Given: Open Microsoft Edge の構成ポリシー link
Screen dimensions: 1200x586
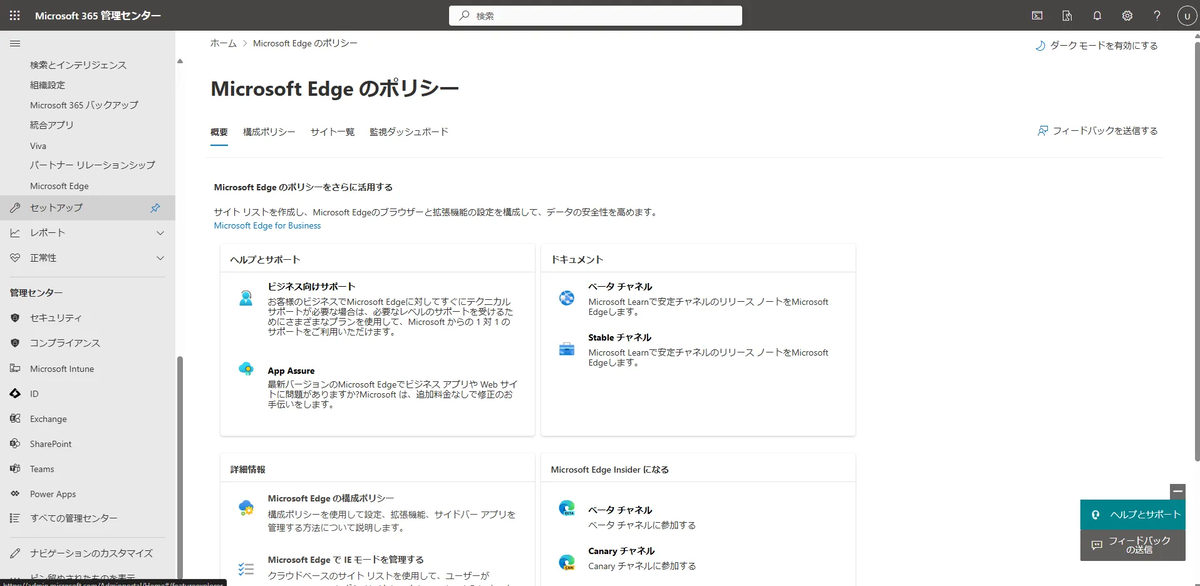Looking at the screenshot, I should [x=331, y=498].
